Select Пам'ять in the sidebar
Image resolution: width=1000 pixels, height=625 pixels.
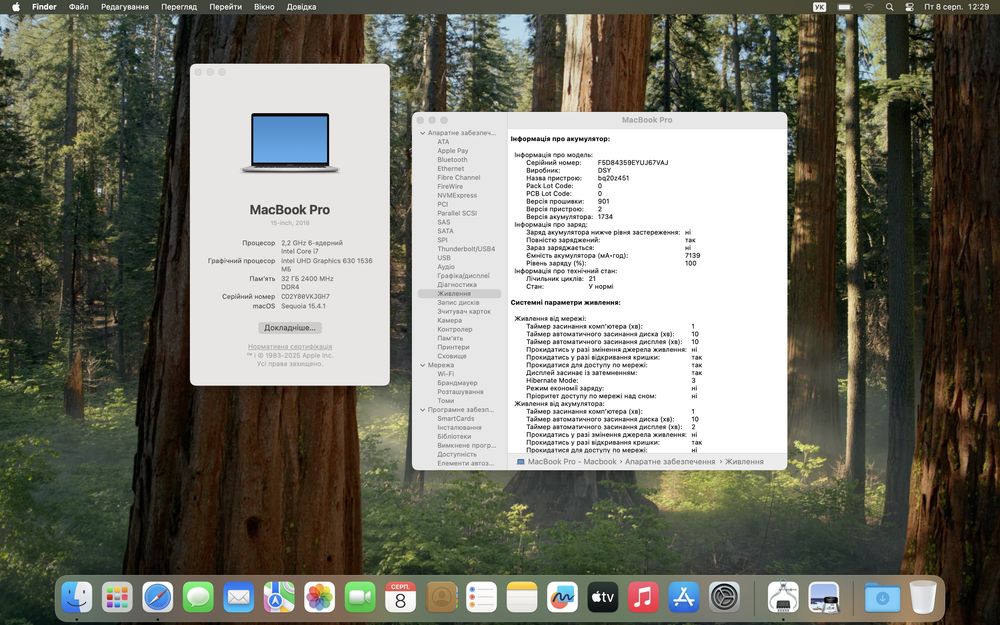click(x=450, y=339)
